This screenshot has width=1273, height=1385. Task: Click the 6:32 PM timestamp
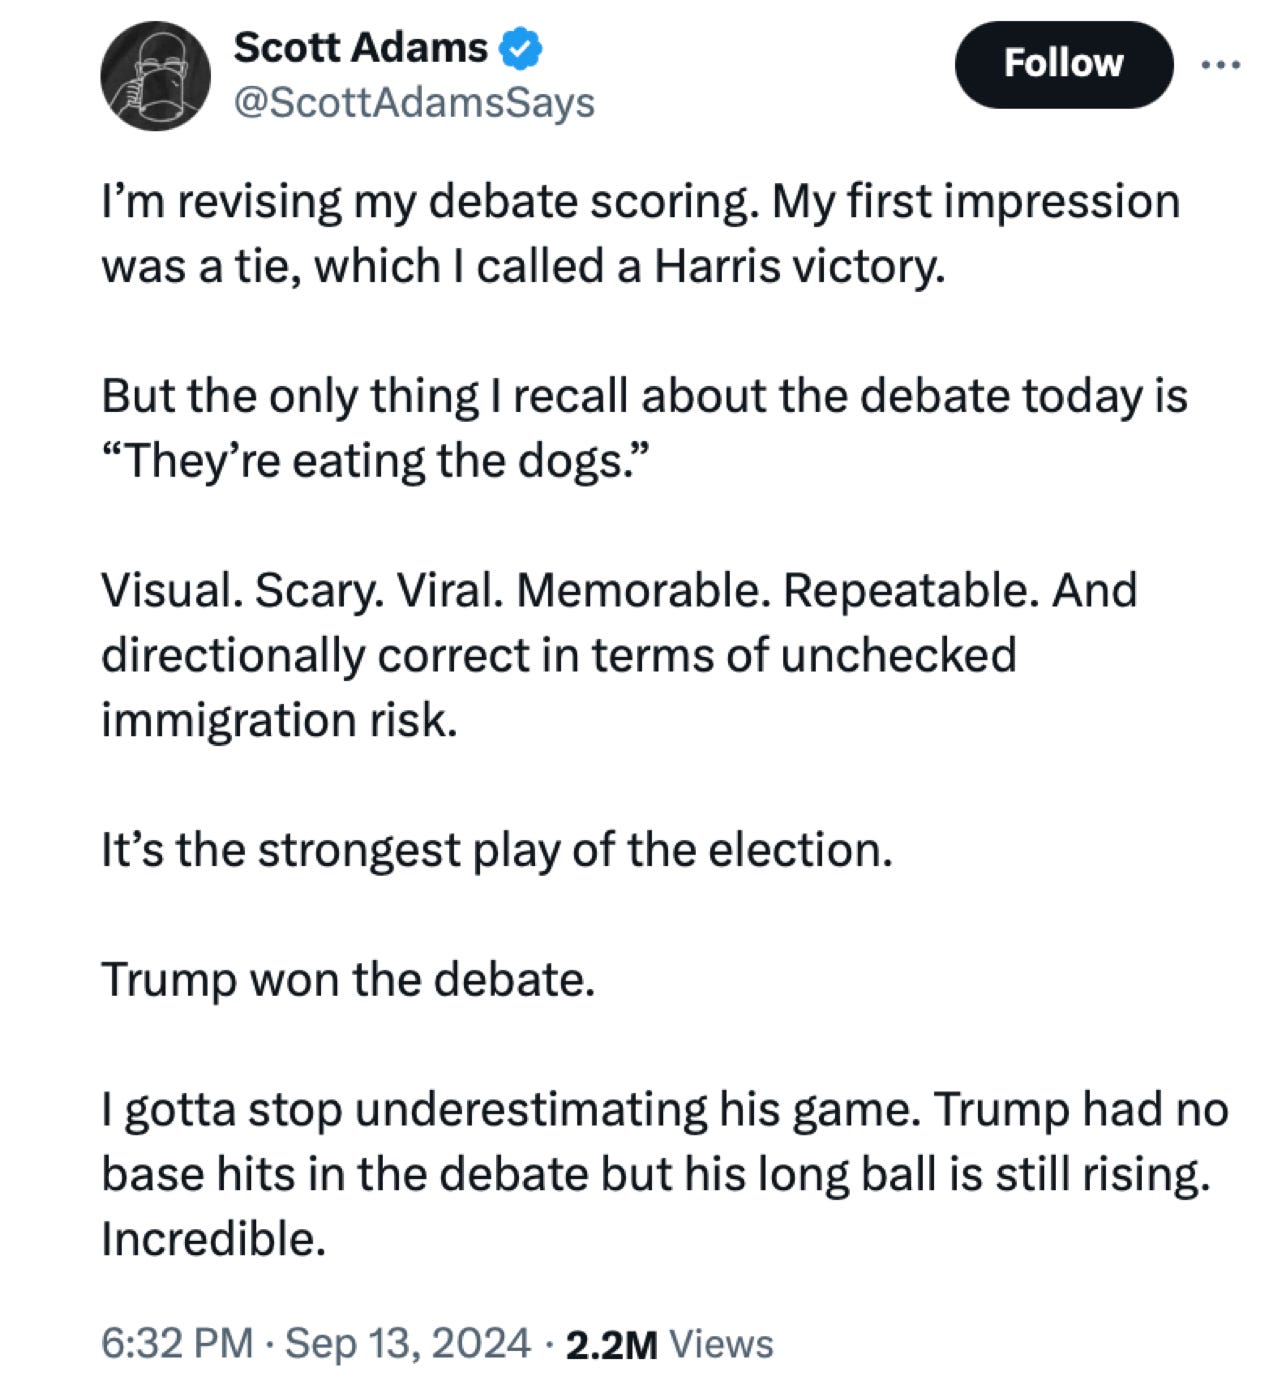tap(177, 1343)
